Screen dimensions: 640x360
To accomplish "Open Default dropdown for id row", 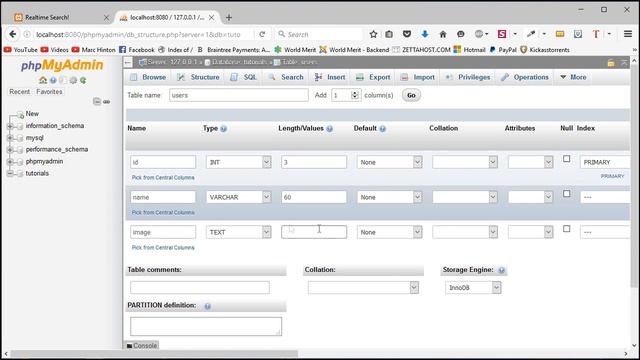I will coord(389,162).
